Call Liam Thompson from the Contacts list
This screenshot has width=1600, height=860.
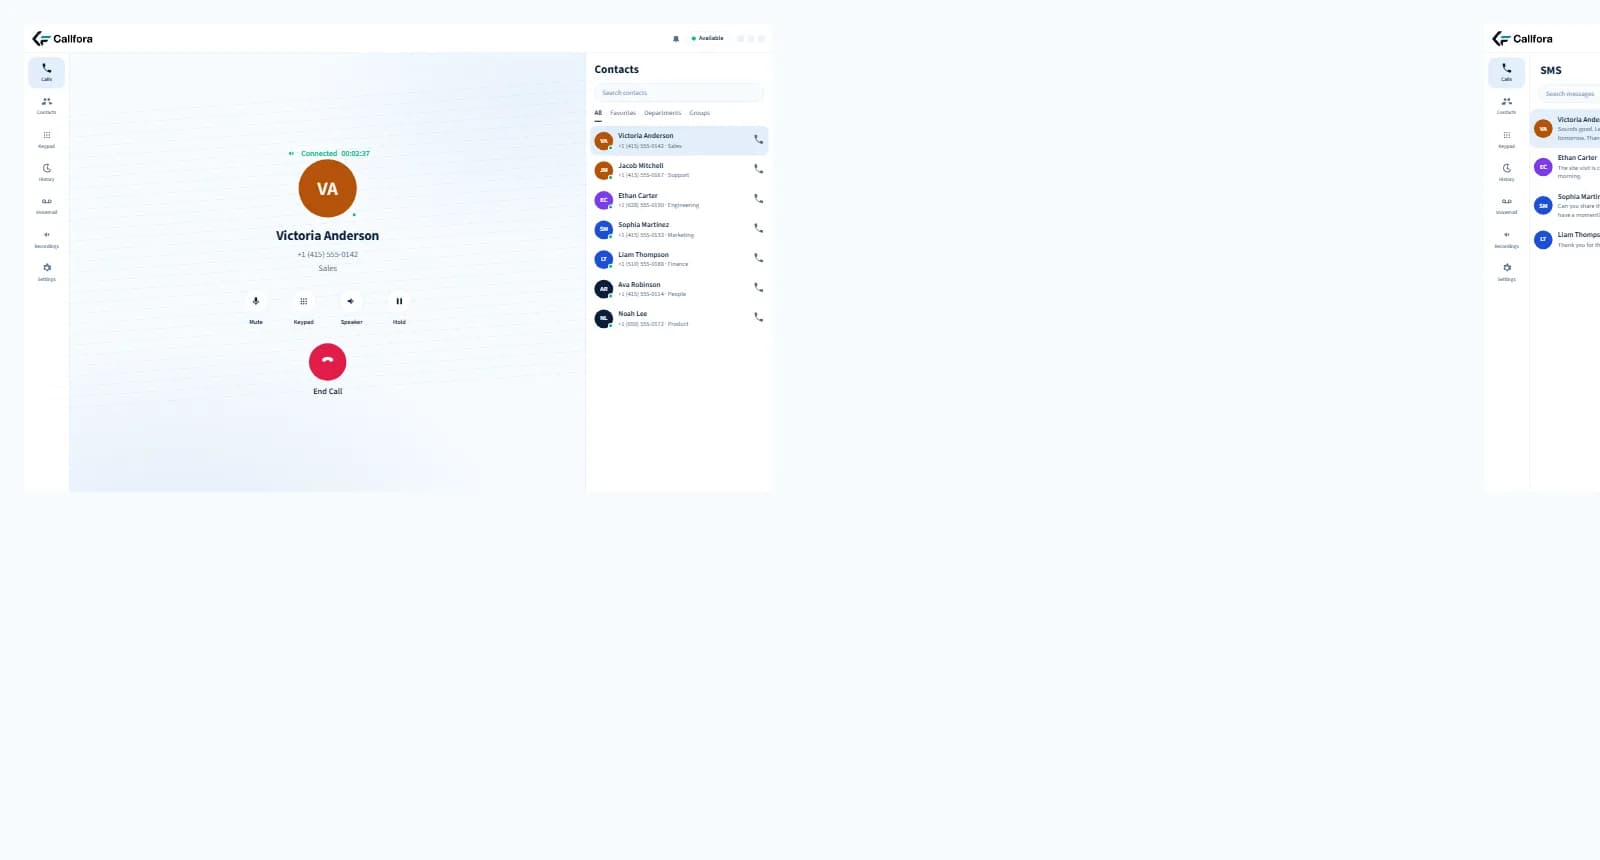pos(758,258)
